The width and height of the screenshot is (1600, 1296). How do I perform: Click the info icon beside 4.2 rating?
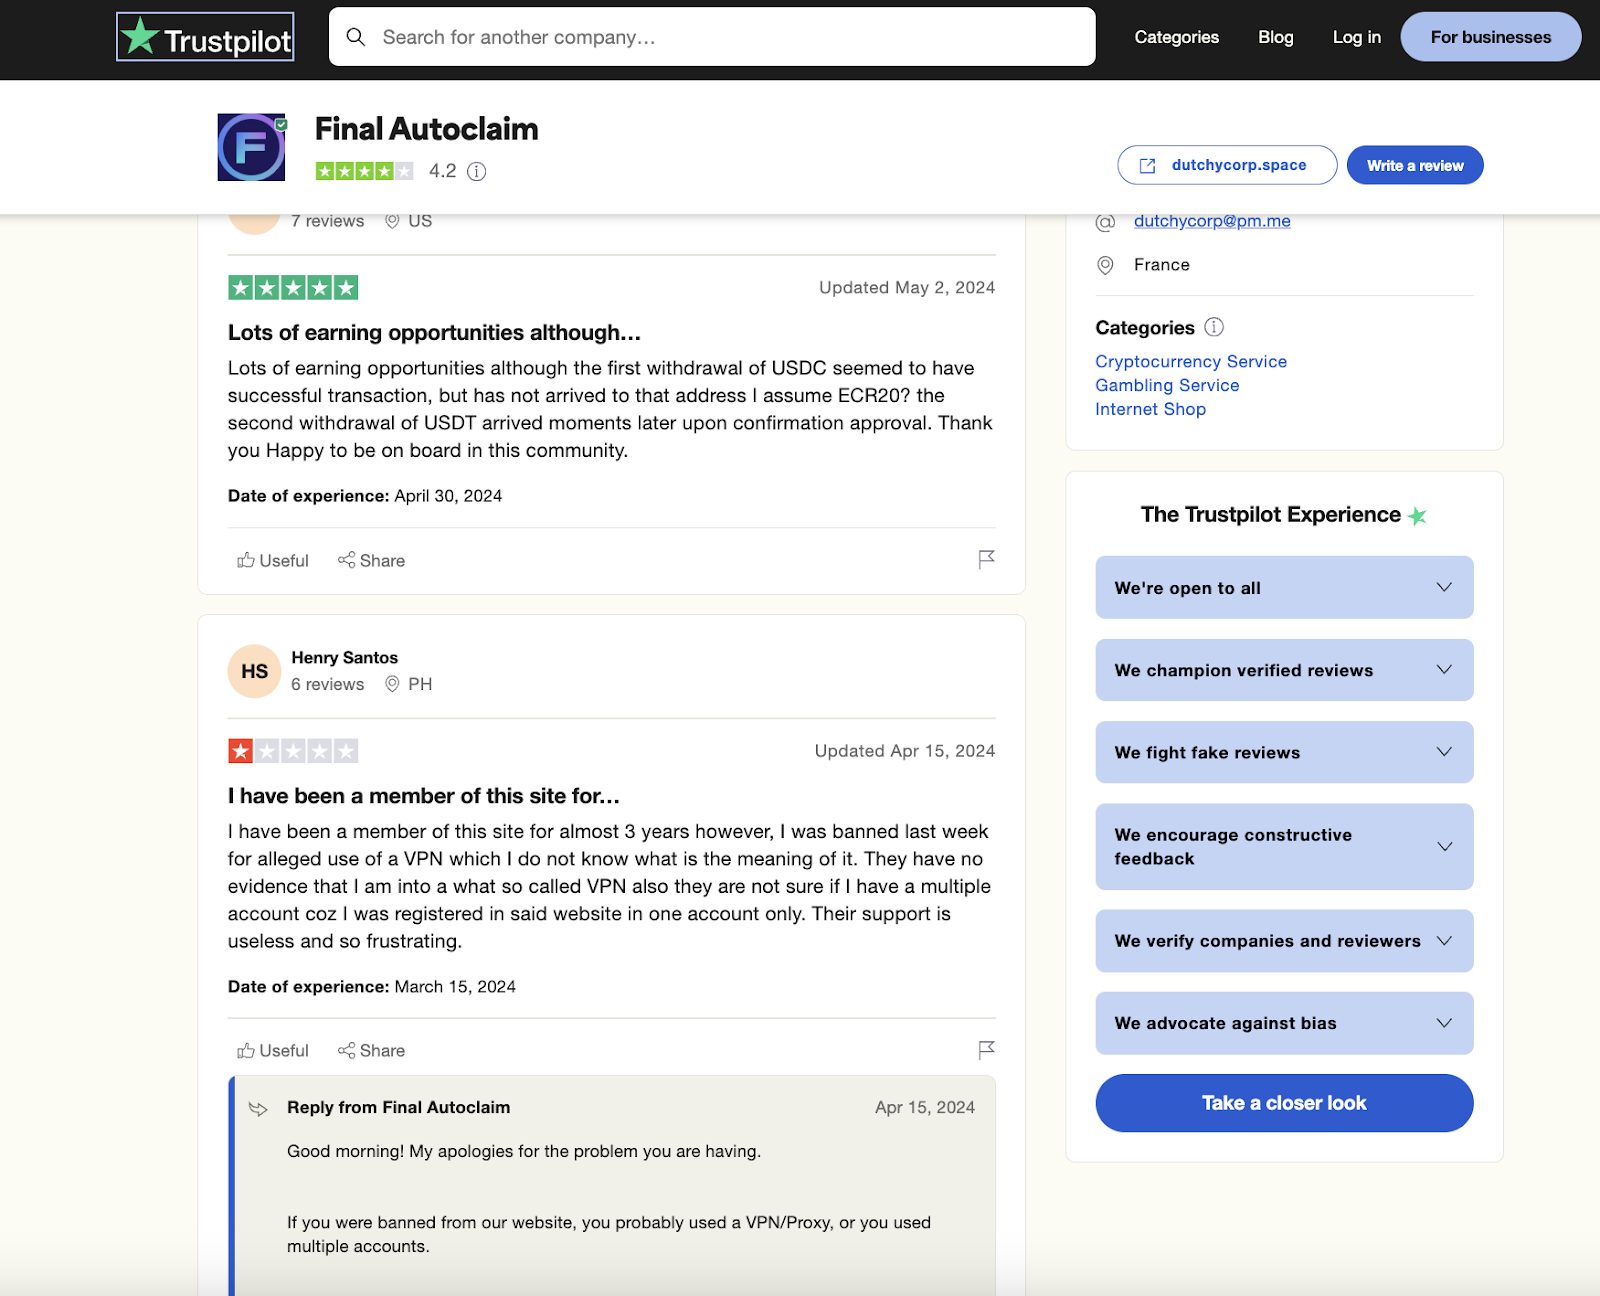coord(477,171)
